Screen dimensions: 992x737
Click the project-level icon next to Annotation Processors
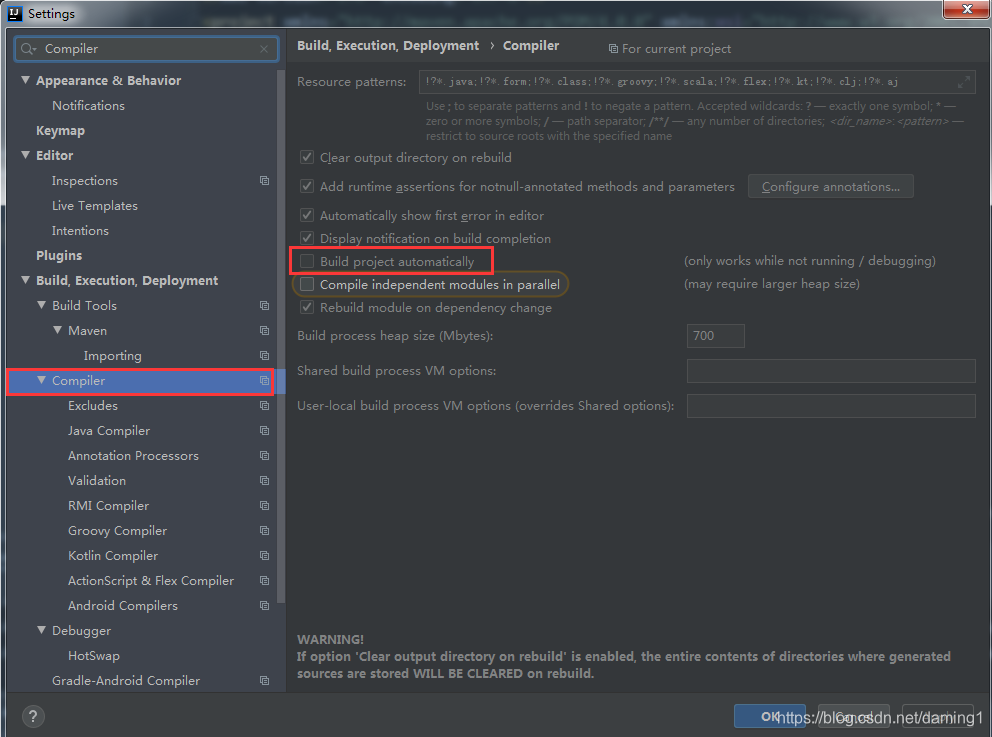(264, 455)
